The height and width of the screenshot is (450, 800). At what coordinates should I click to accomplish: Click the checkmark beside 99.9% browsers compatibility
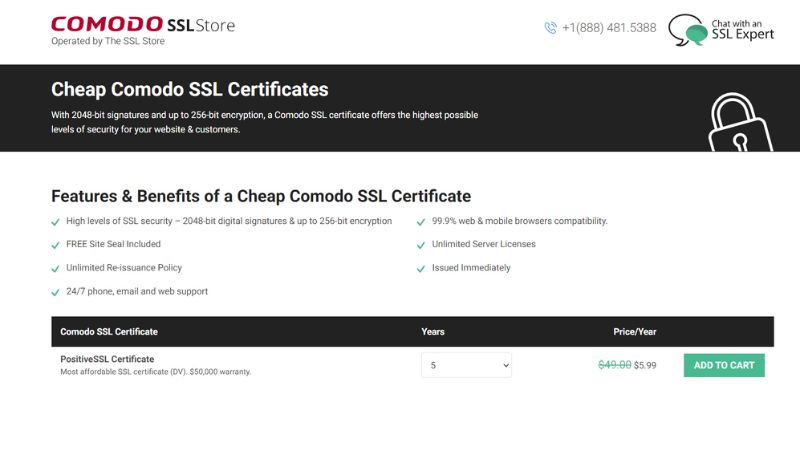click(420, 221)
